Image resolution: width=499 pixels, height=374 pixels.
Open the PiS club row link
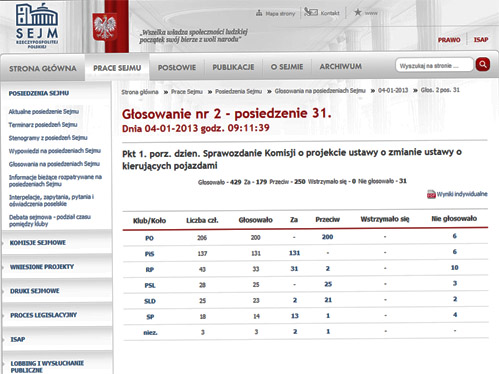point(149,254)
